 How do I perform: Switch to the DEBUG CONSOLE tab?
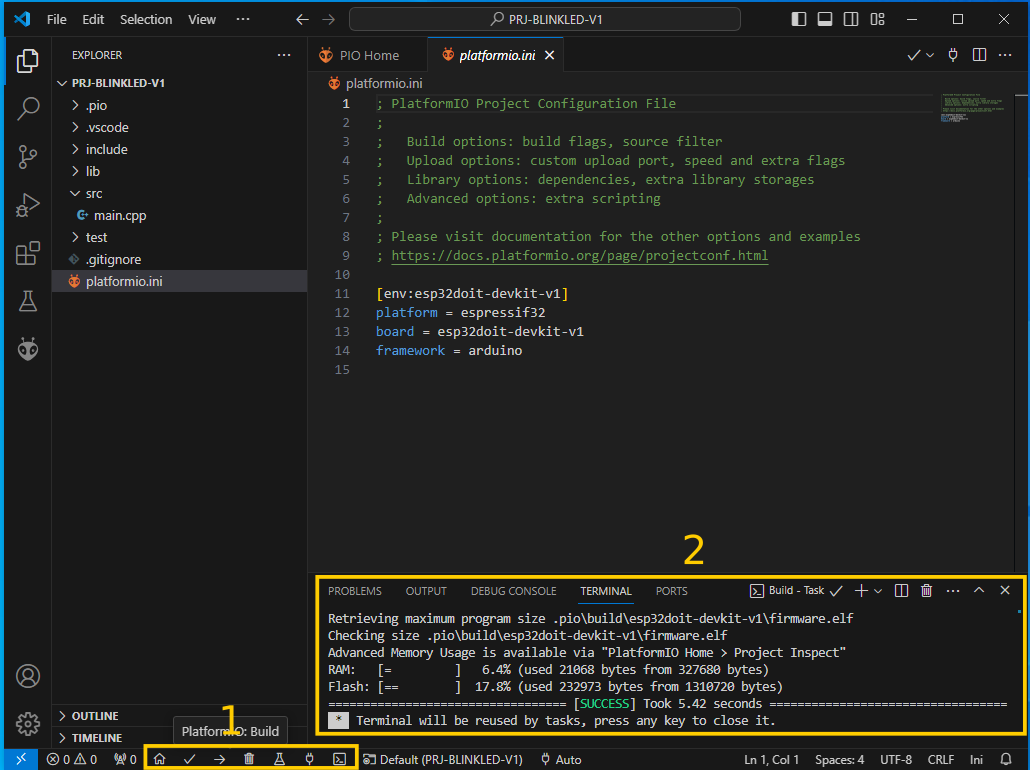point(513,591)
